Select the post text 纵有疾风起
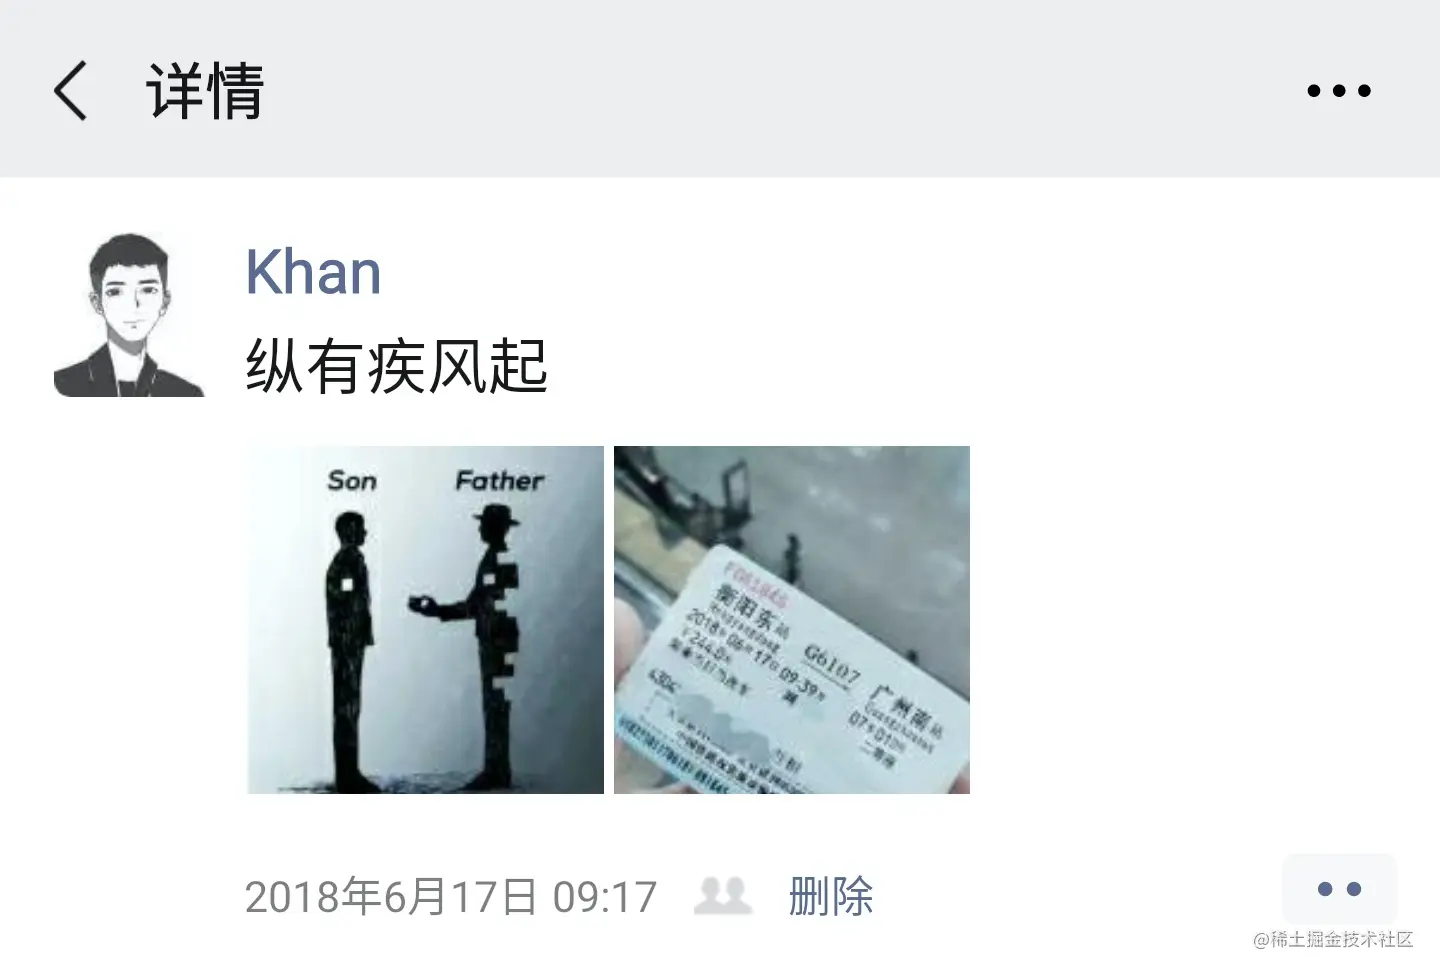 [396, 367]
